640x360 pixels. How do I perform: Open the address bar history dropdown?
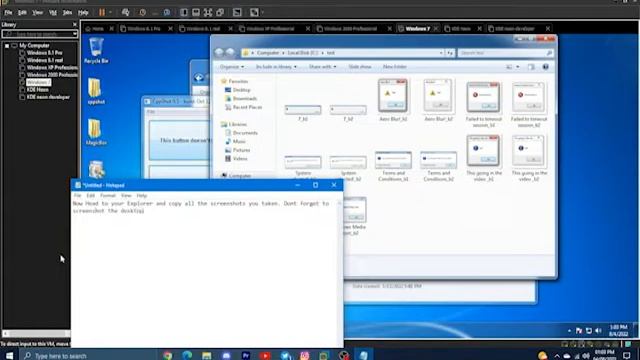(x=441, y=53)
